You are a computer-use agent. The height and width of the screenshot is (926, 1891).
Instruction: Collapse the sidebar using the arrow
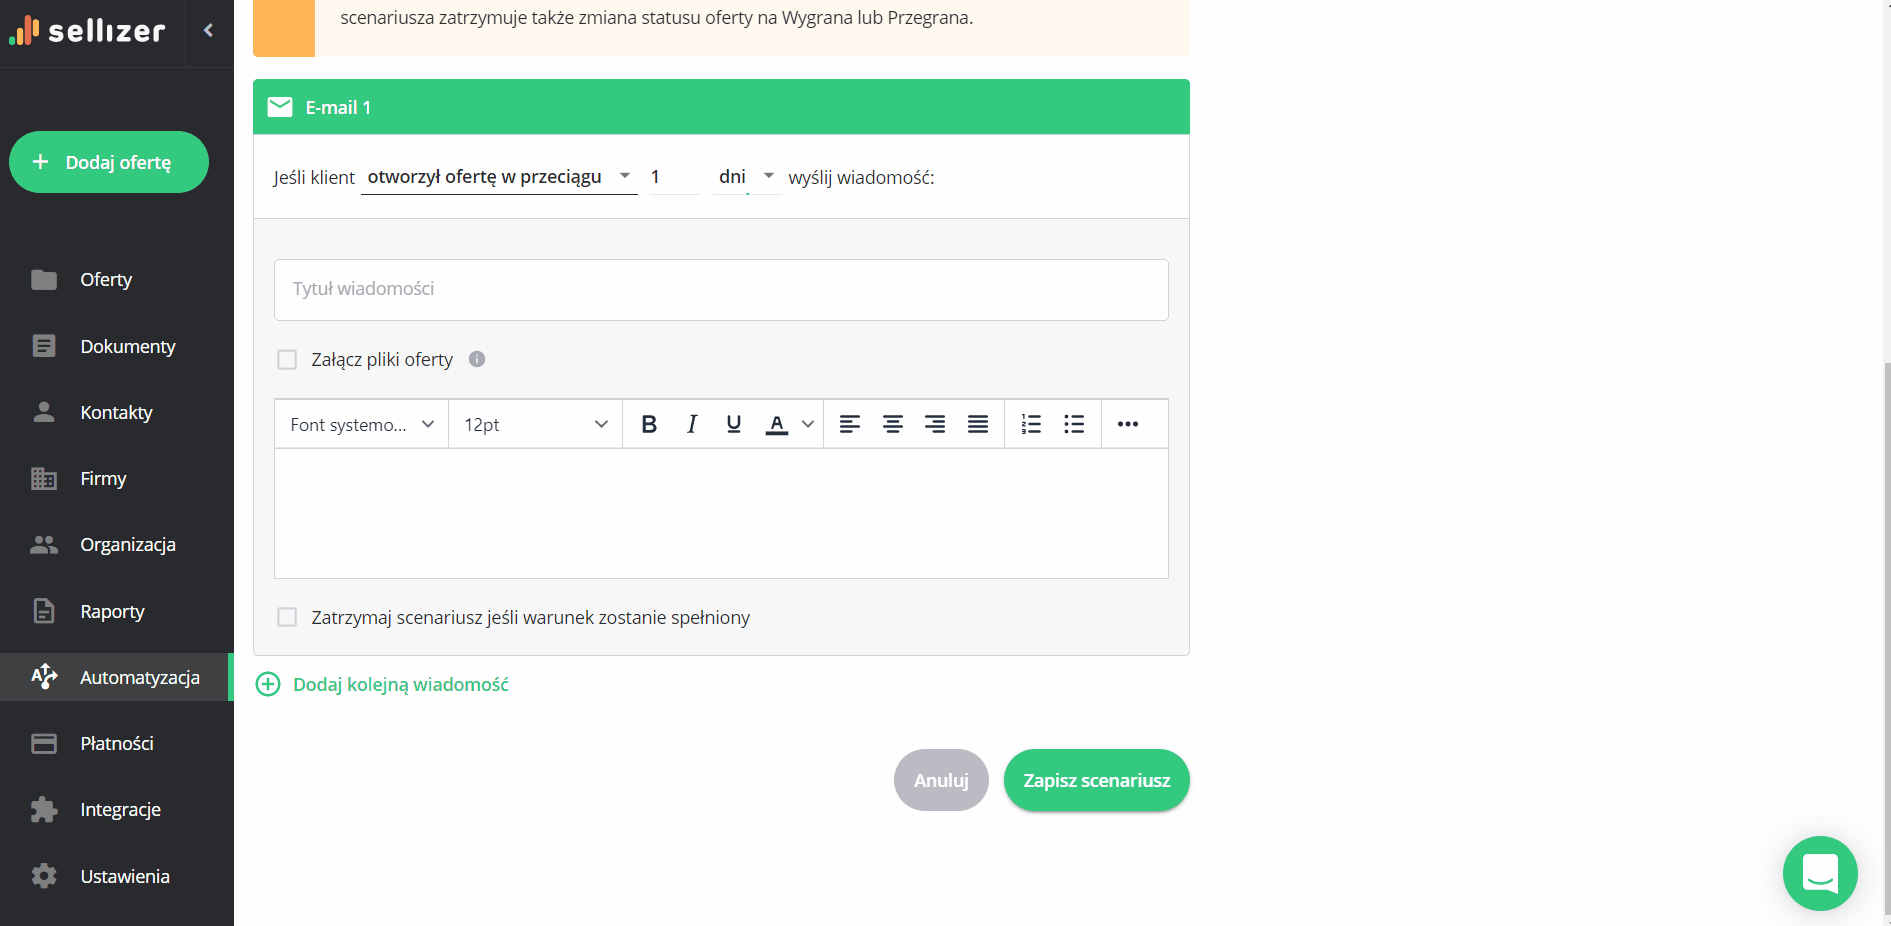209,30
